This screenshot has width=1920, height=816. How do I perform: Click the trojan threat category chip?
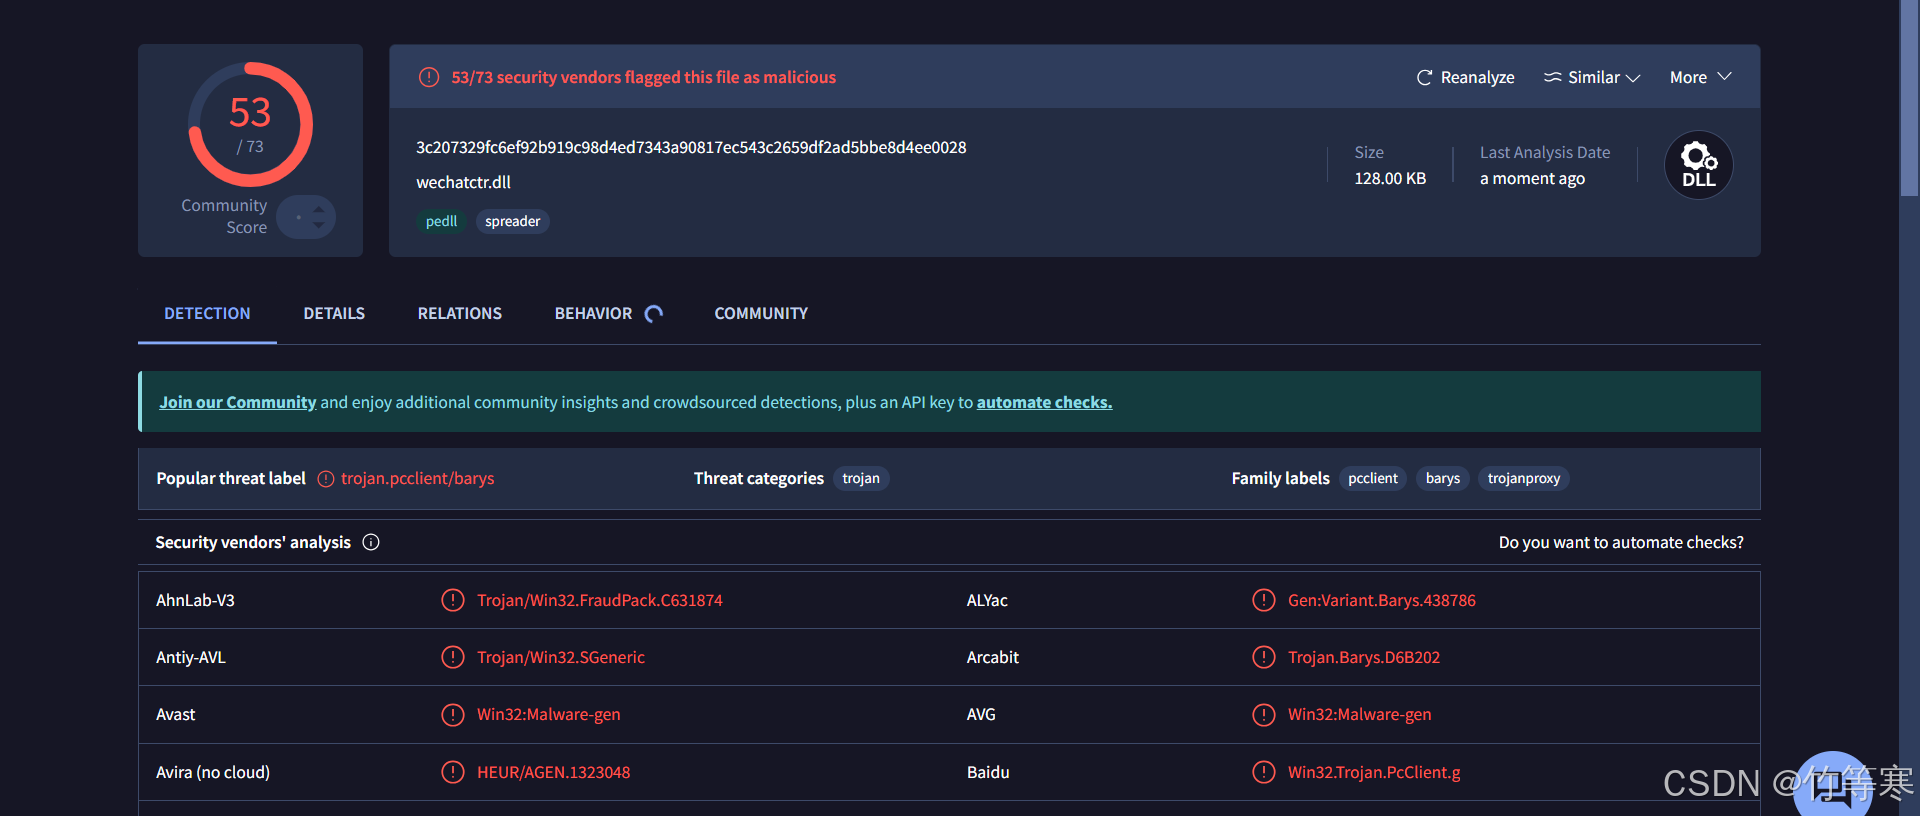click(861, 479)
